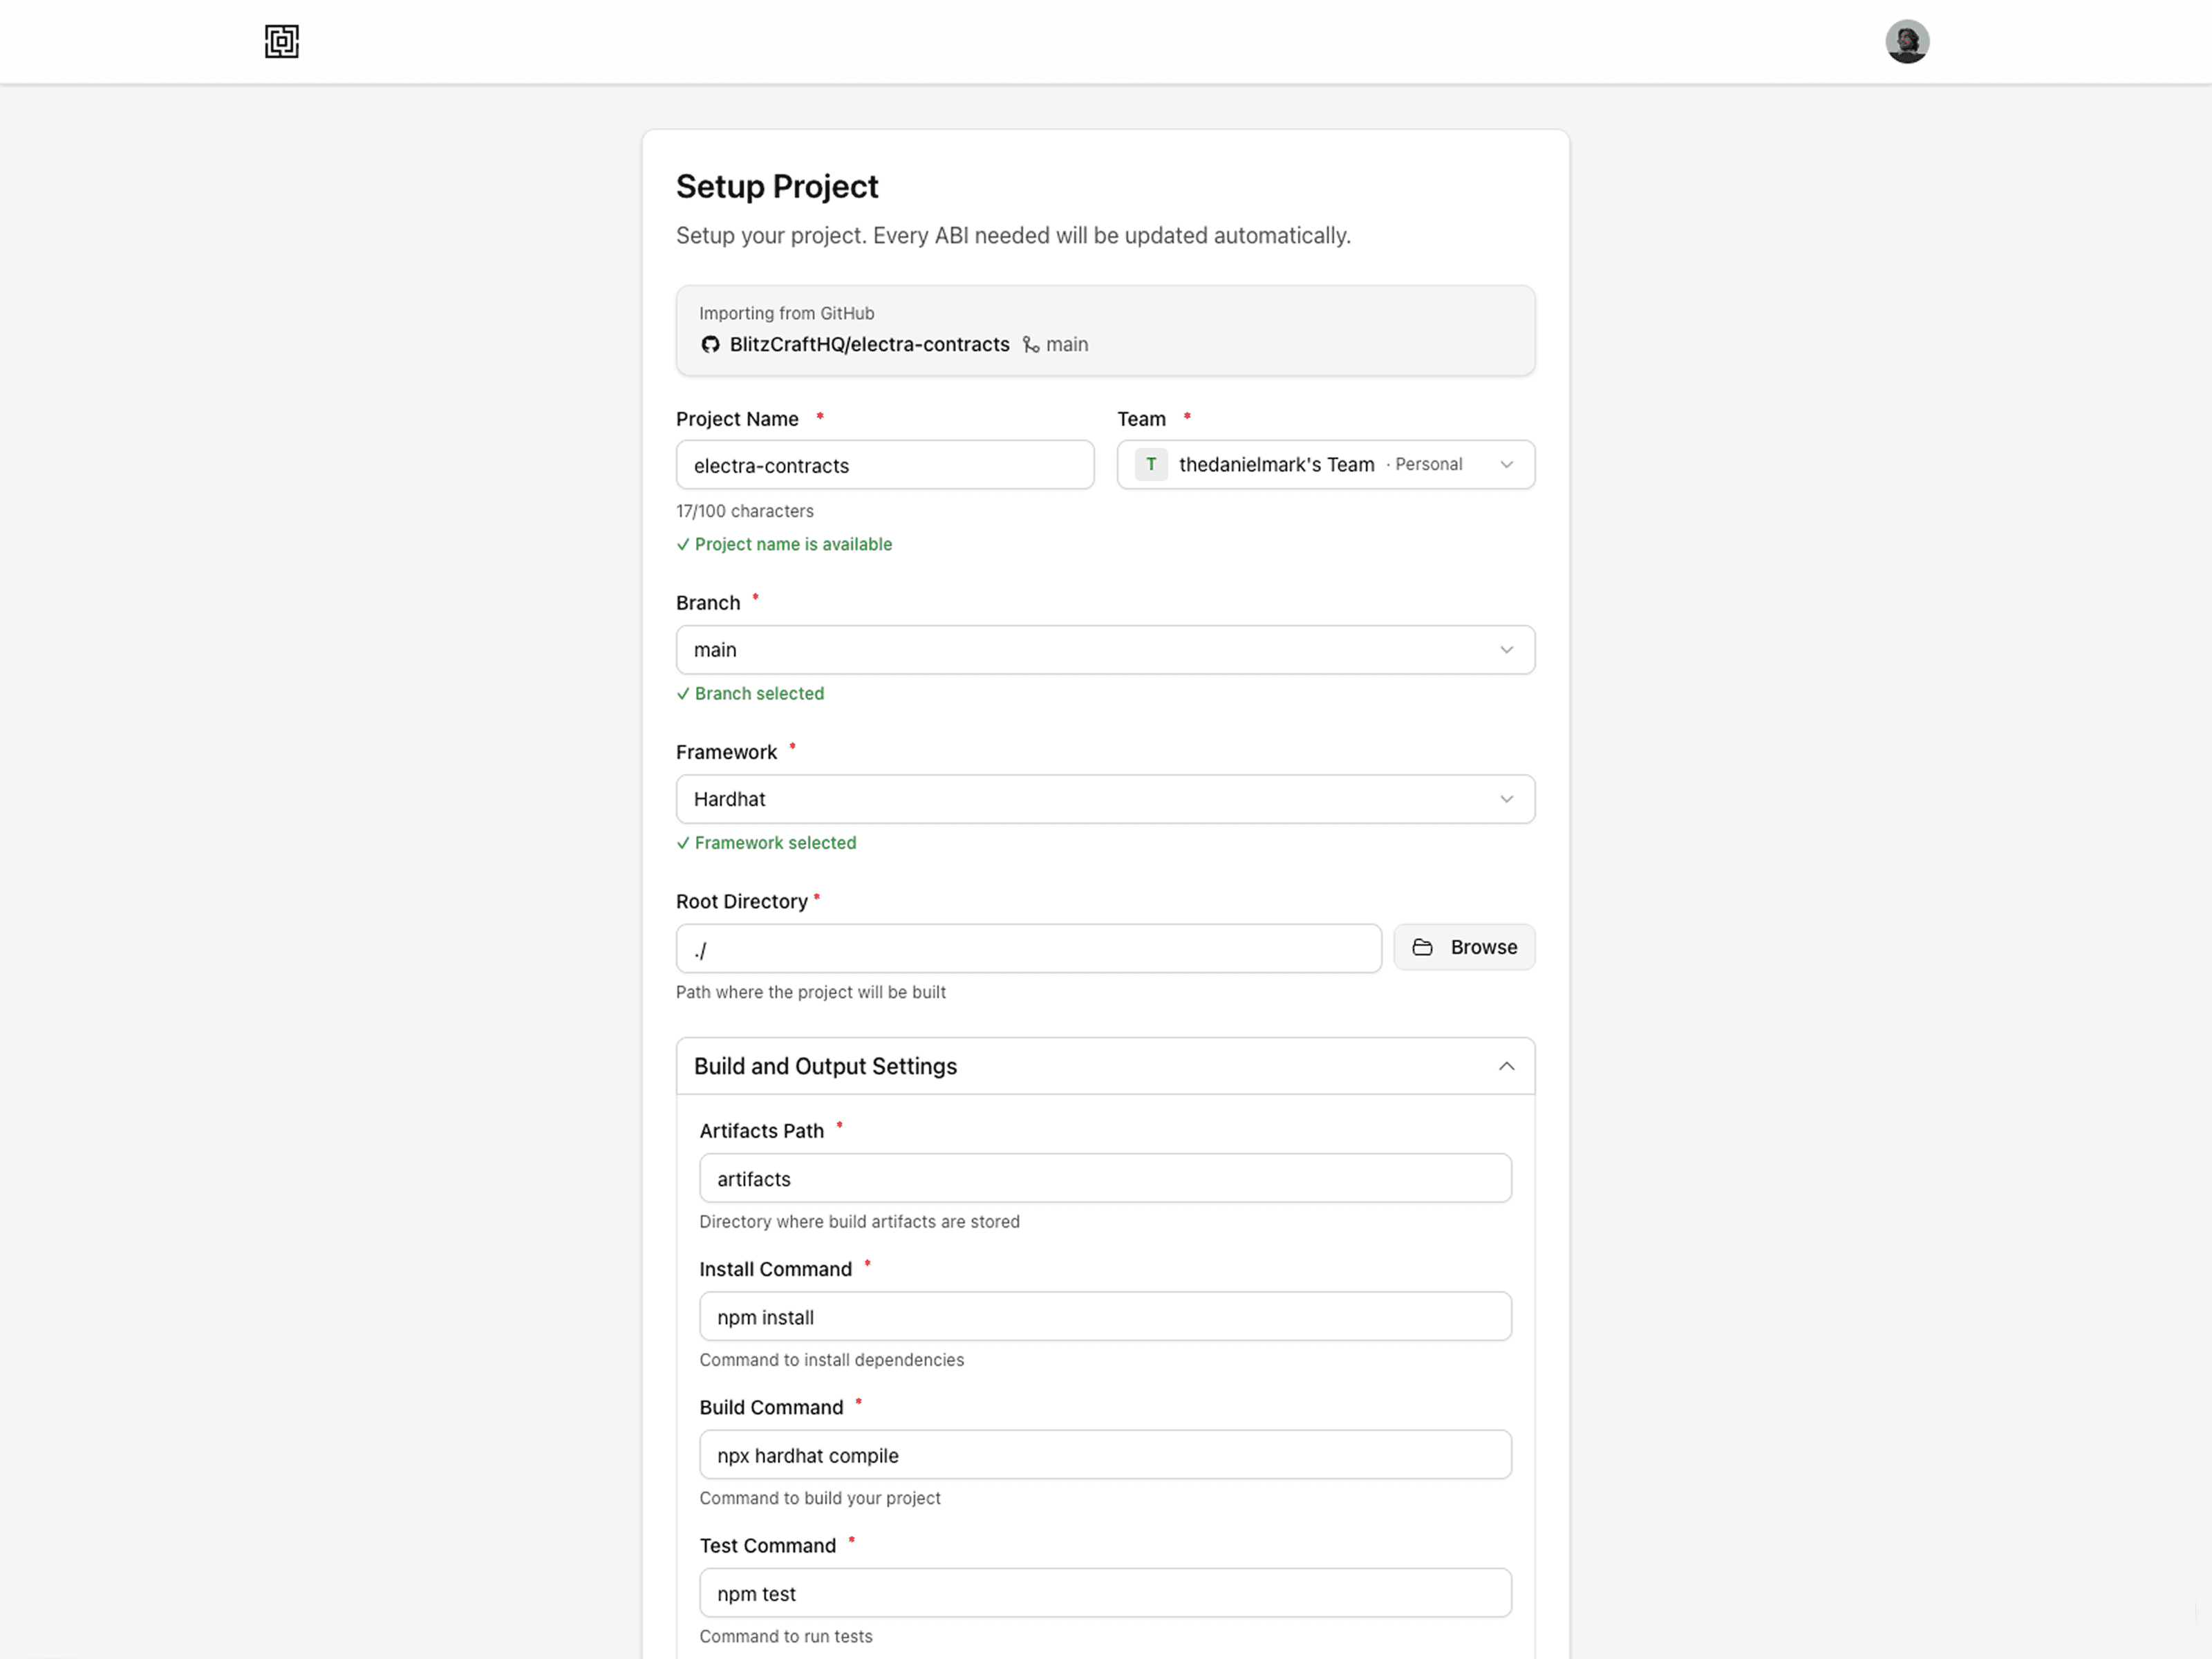Viewport: 2212px width, 1659px height.
Task: Click the git branch icon beside main
Action: coord(1031,344)
